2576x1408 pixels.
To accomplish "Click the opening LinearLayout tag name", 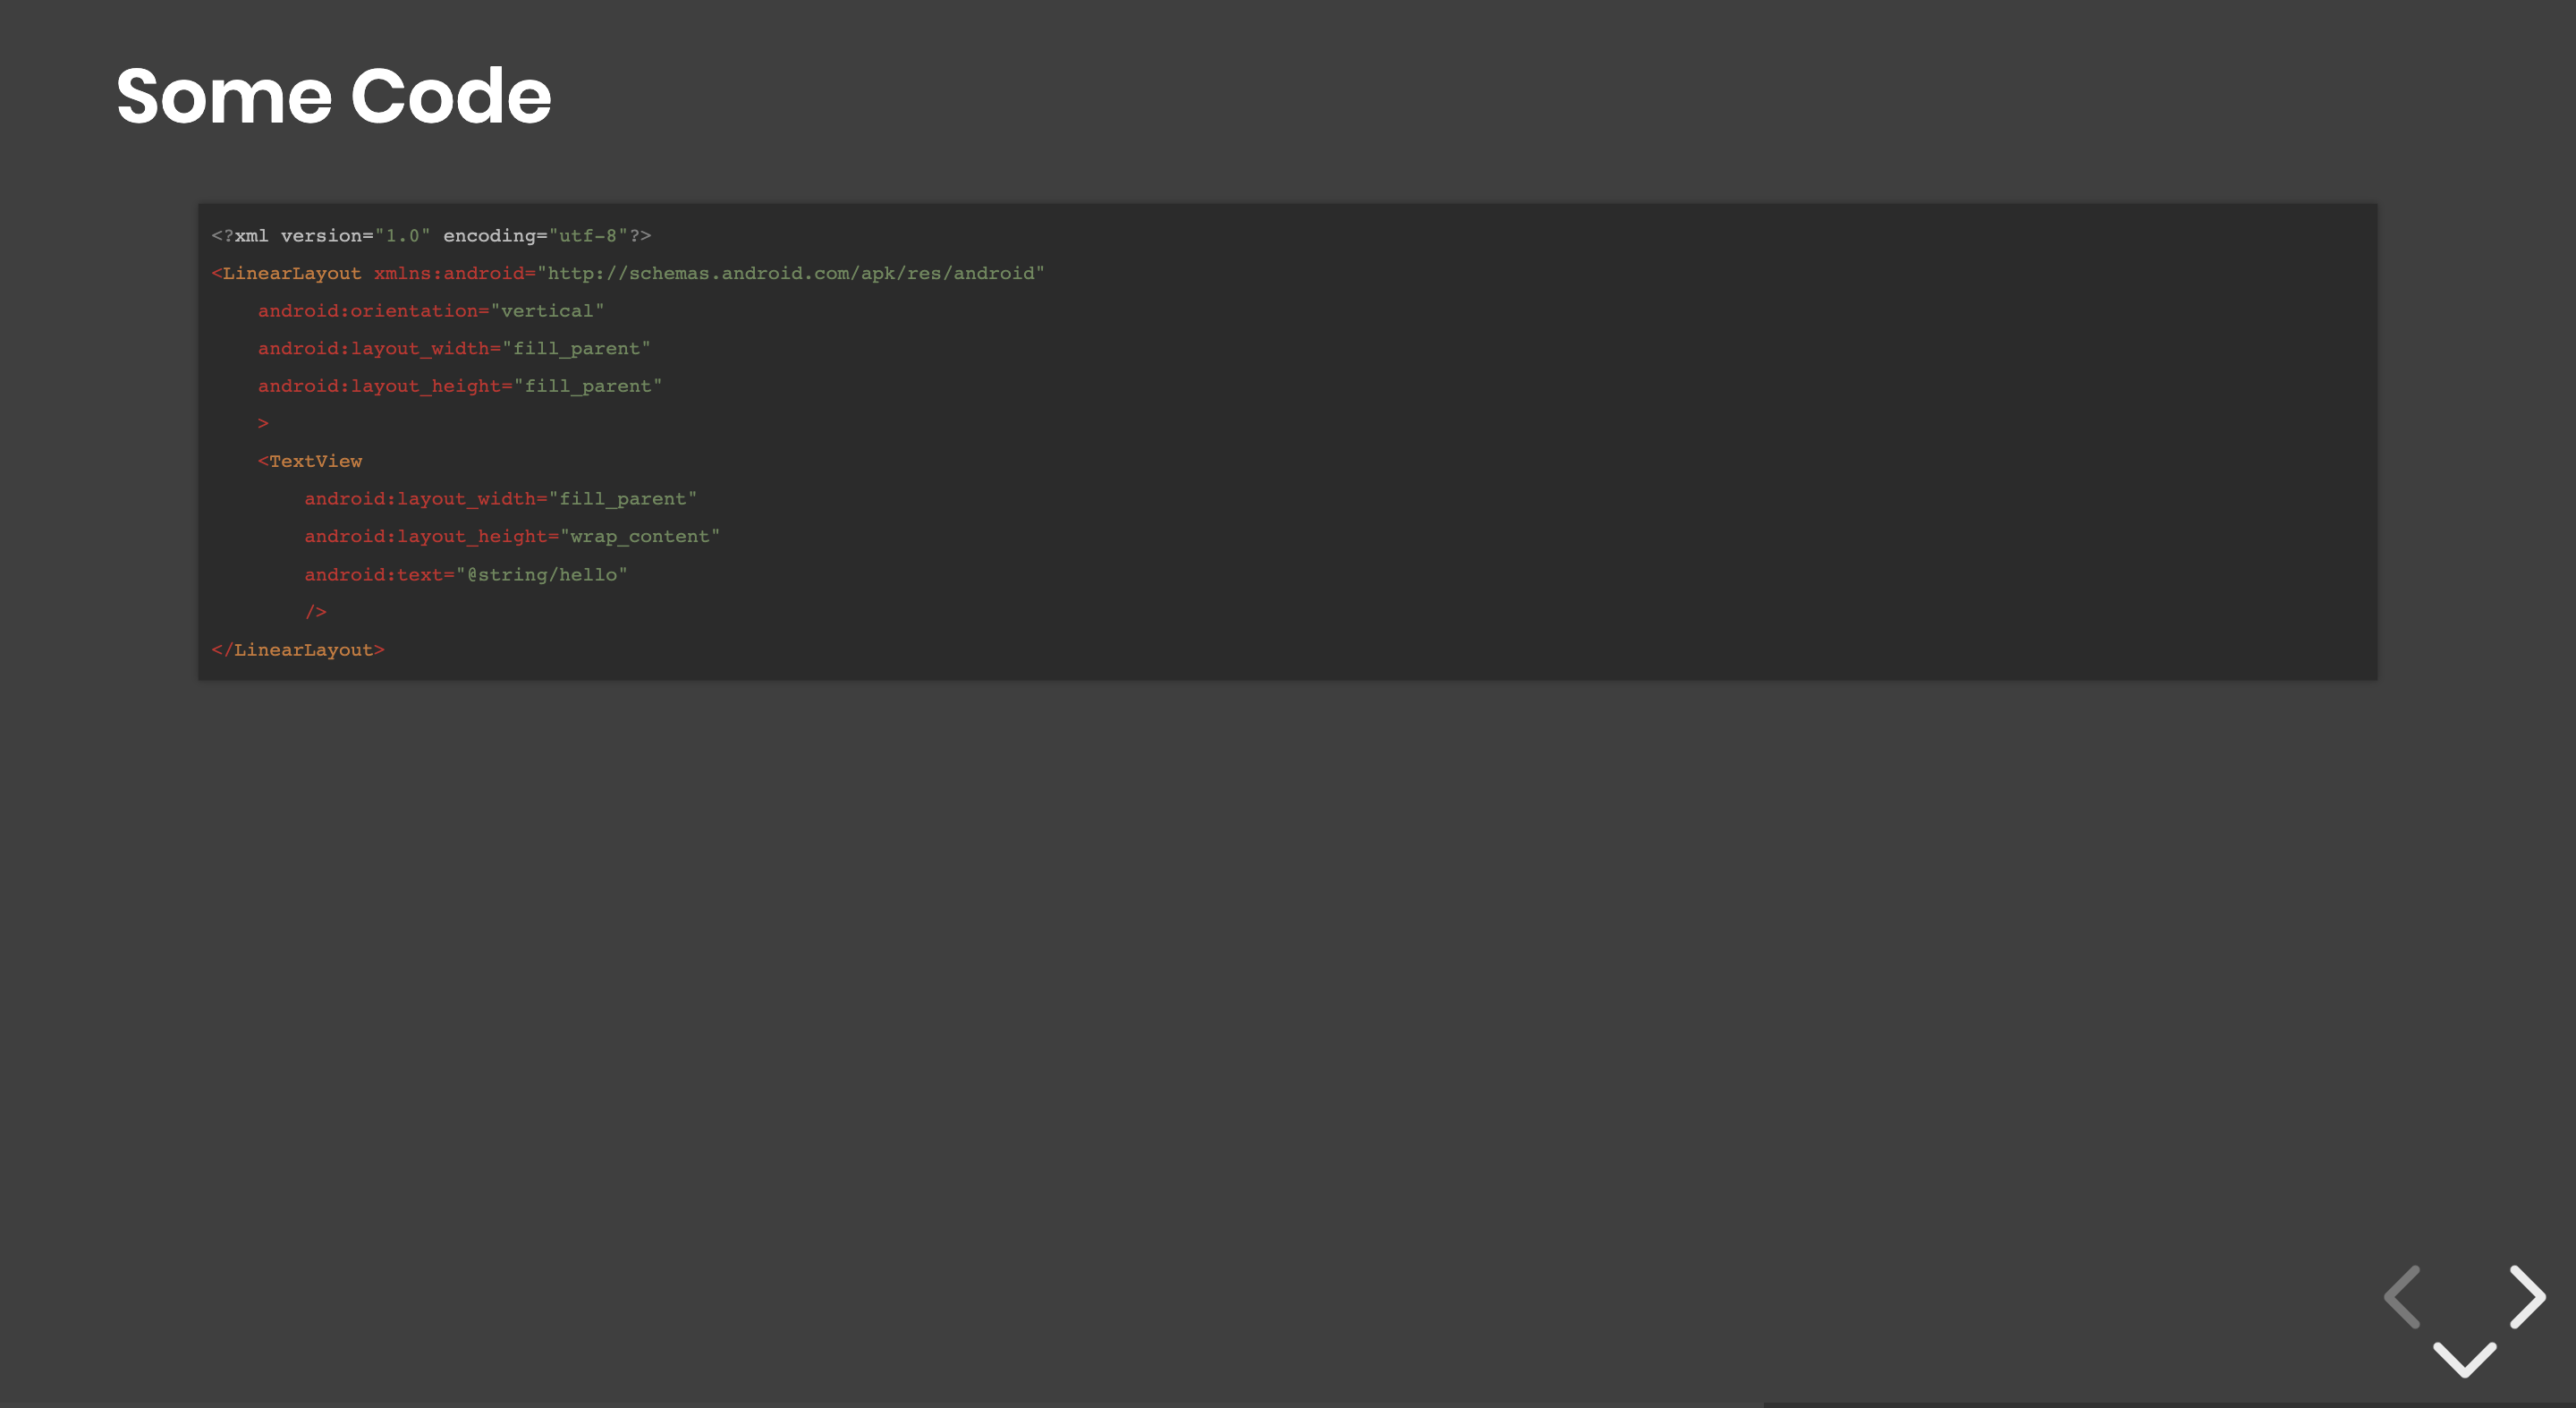I will 291,274.
